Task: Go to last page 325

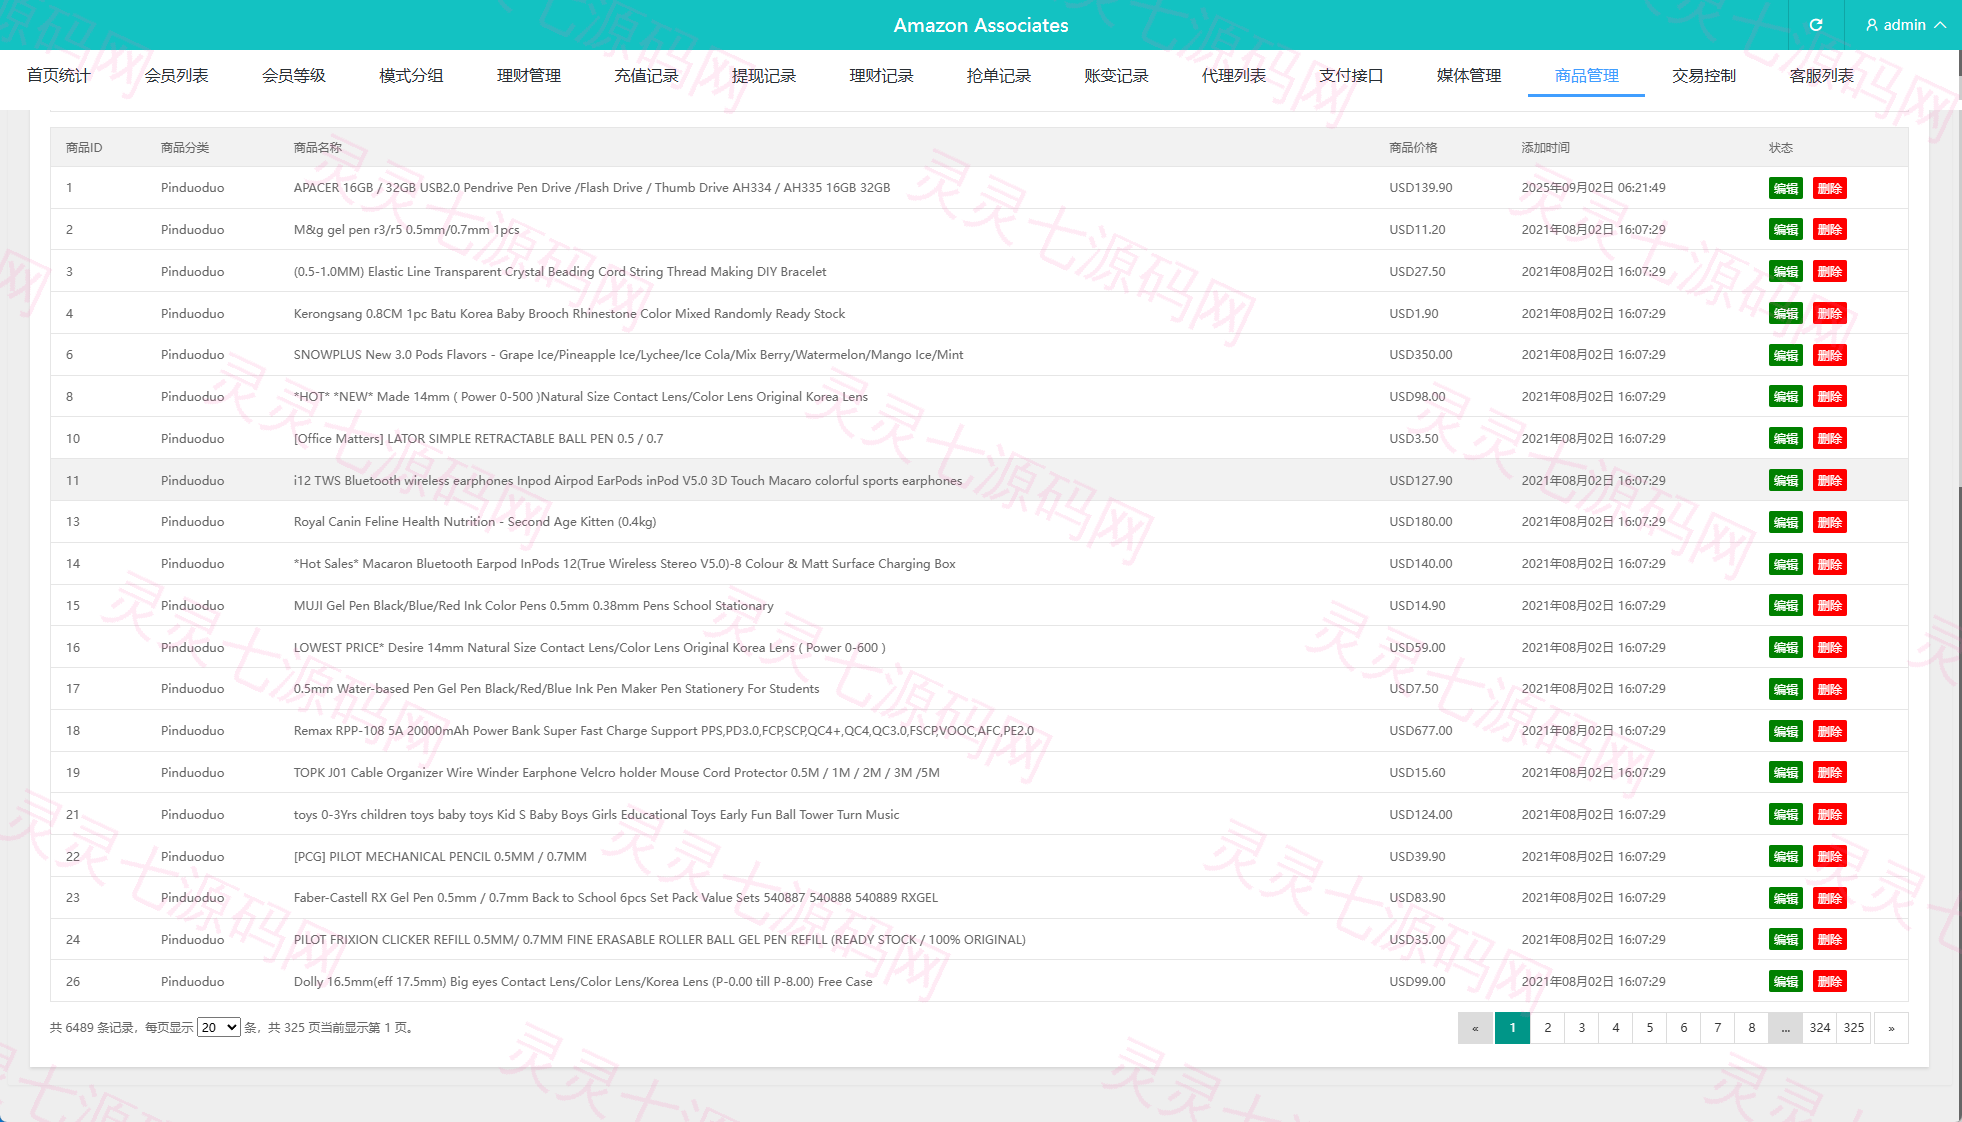Action: (x=1854, y=1028)
